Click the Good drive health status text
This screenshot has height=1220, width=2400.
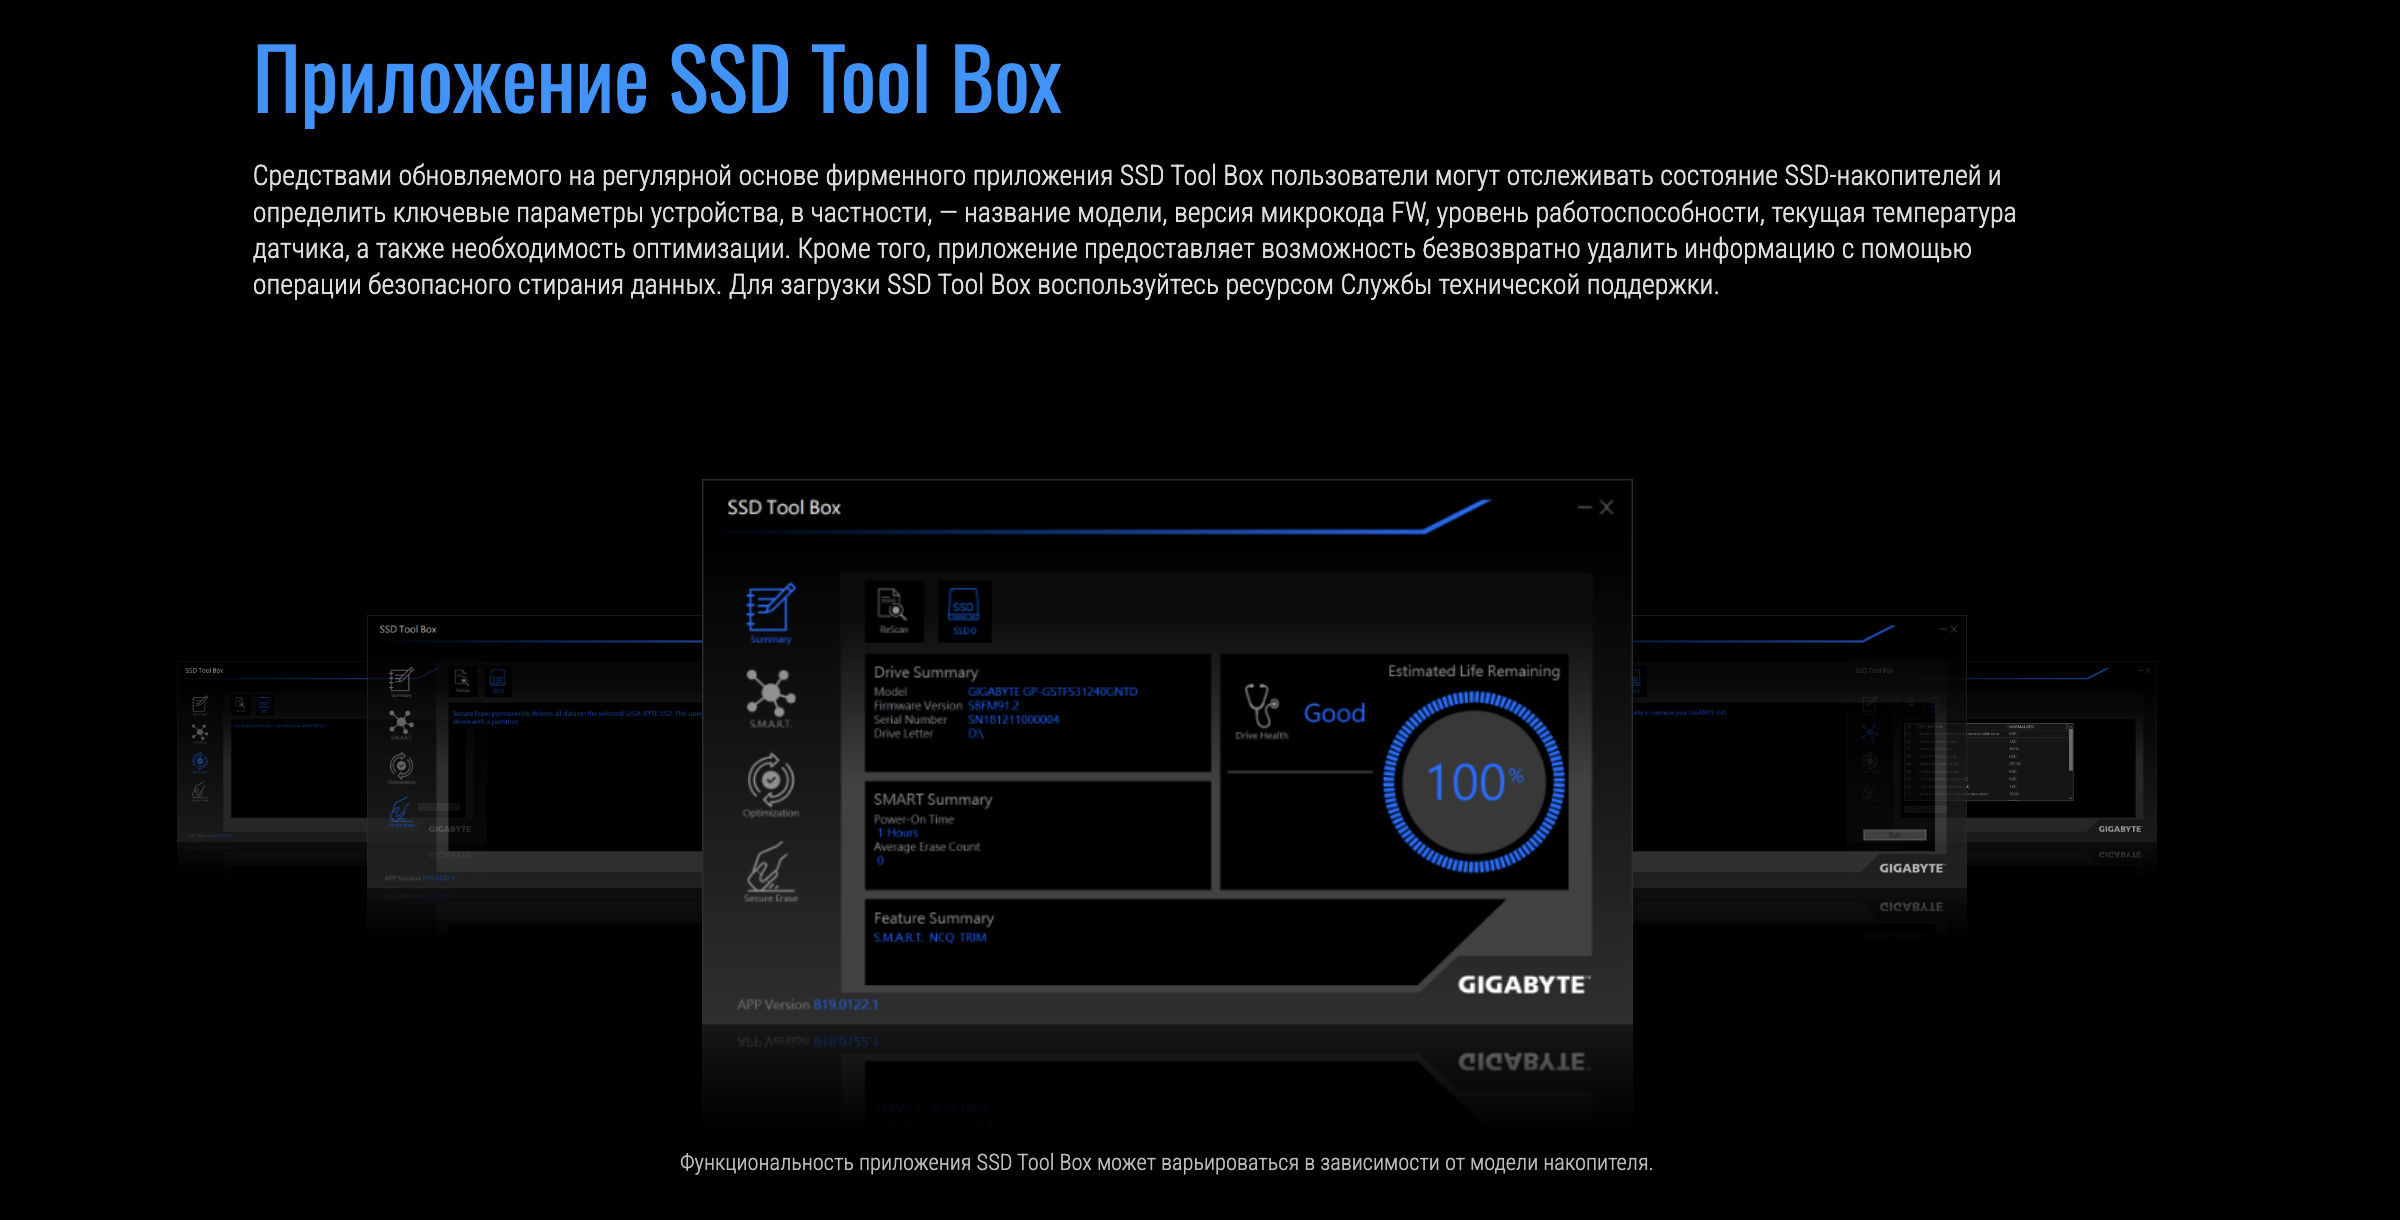pos(1334,713)
